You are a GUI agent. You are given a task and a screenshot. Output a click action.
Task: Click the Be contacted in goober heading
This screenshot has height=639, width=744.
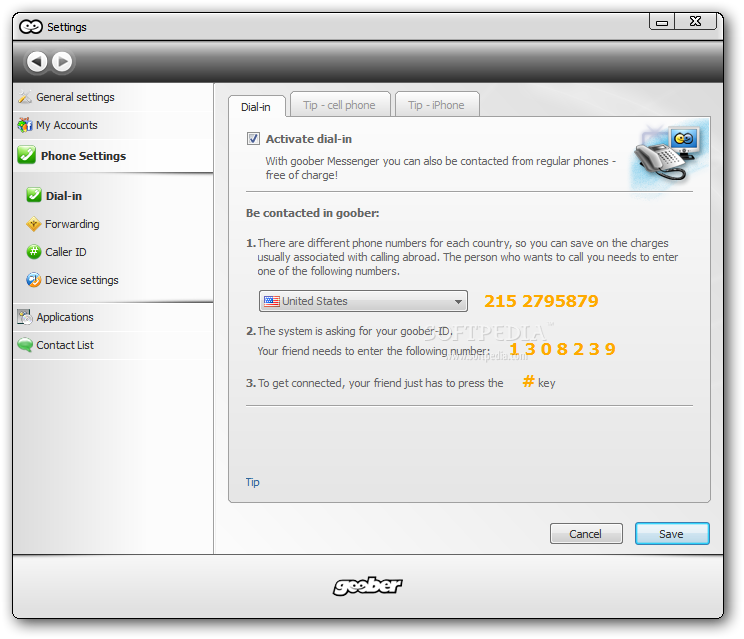(313, 213)
